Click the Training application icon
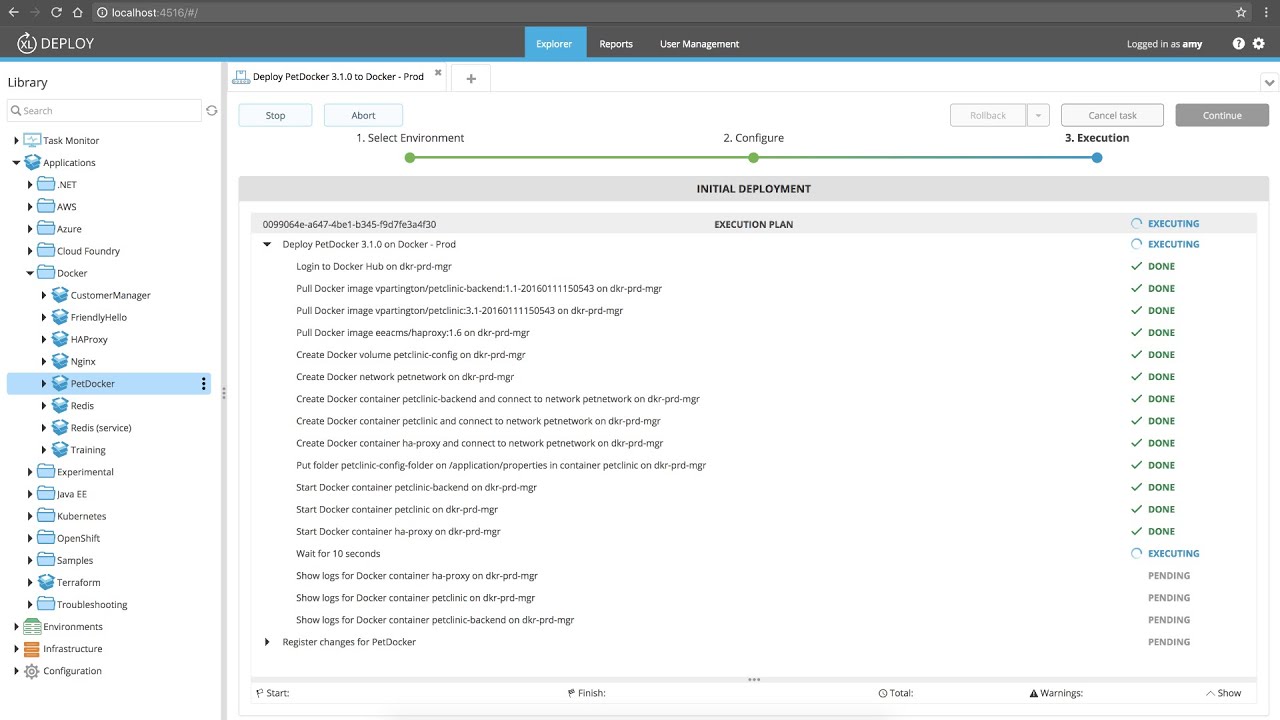 tap(60, 450)
